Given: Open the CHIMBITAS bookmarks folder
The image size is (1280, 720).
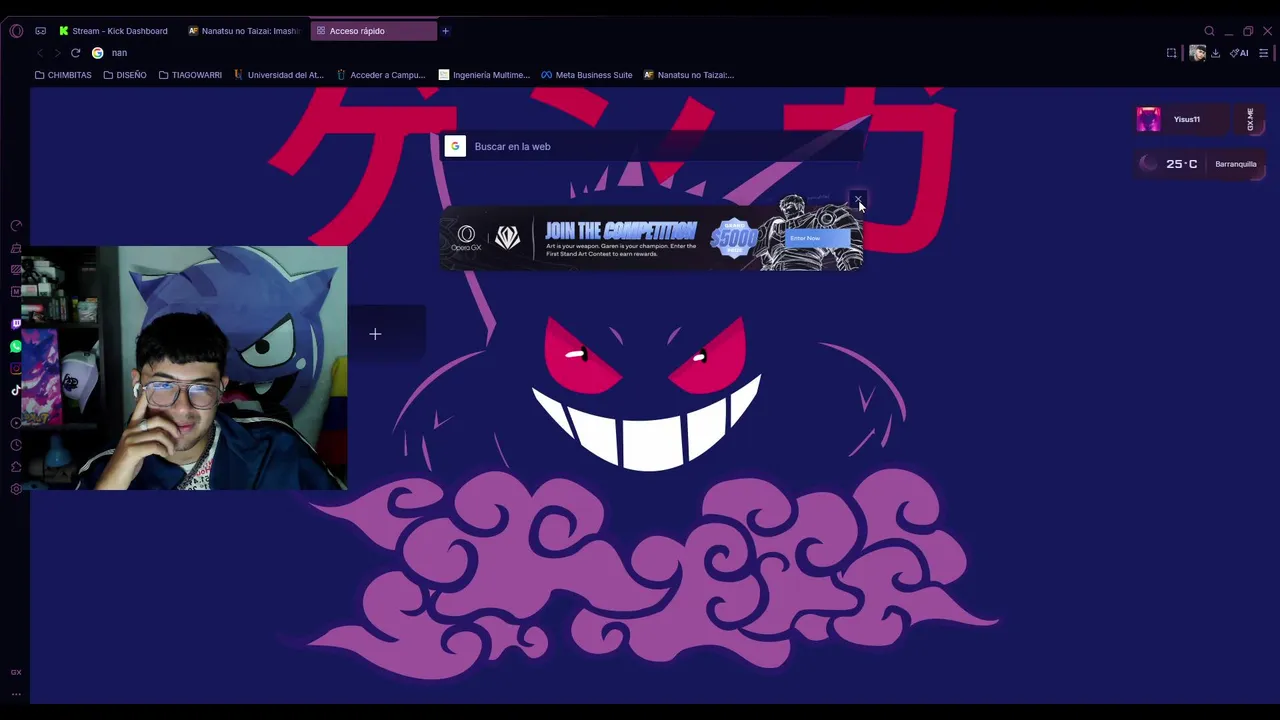Looking at the screenshot, I should 63,75.
